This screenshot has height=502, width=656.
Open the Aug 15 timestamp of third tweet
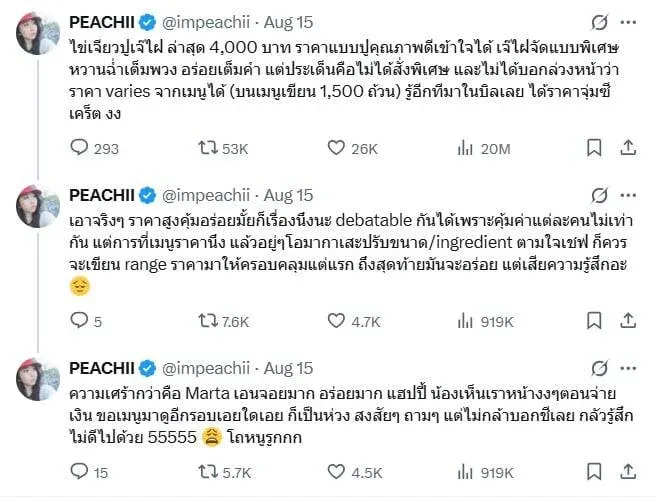click(x=289, y=367)
